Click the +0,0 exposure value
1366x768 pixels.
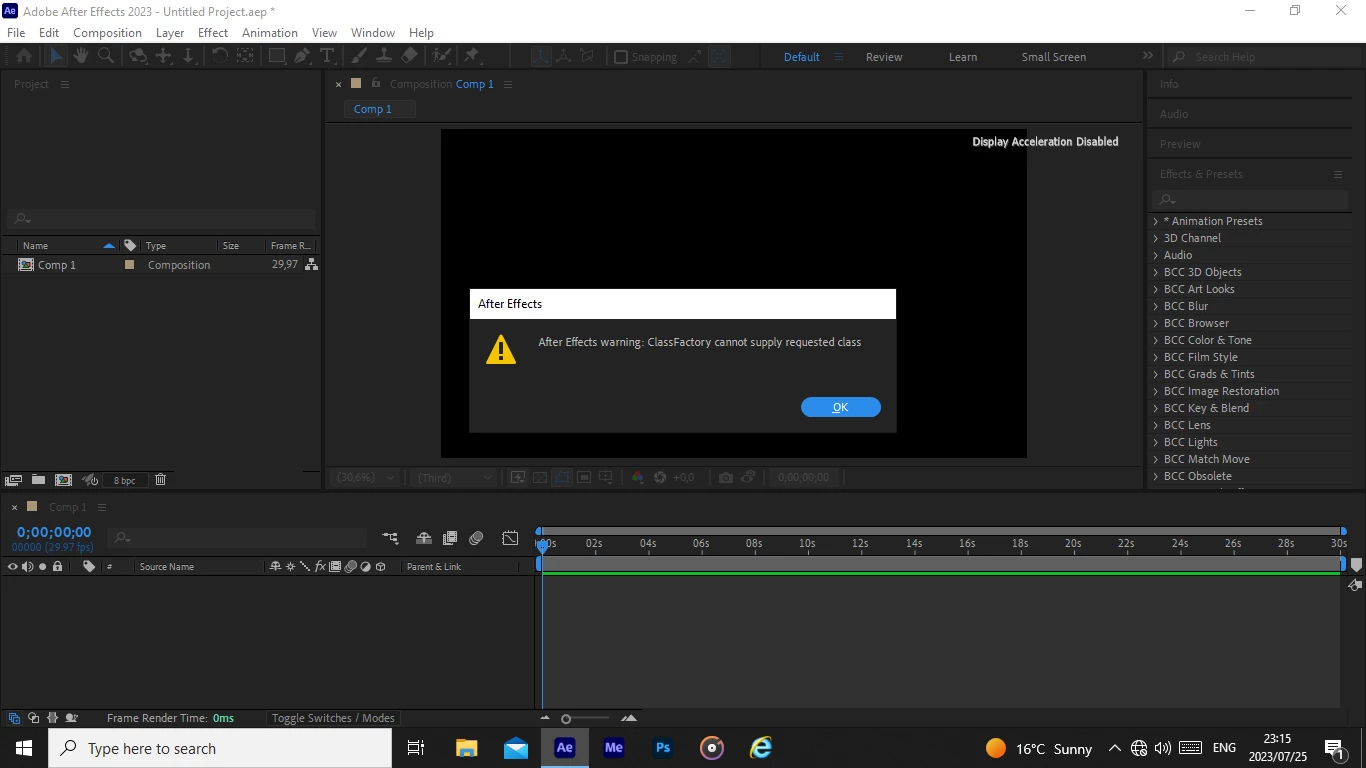pos(683,478)
